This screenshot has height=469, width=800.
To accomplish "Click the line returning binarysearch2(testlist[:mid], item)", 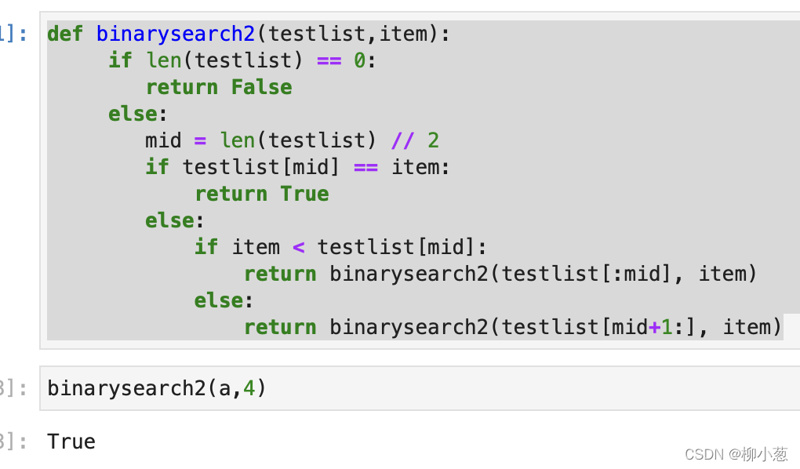I will coord(500,274).
